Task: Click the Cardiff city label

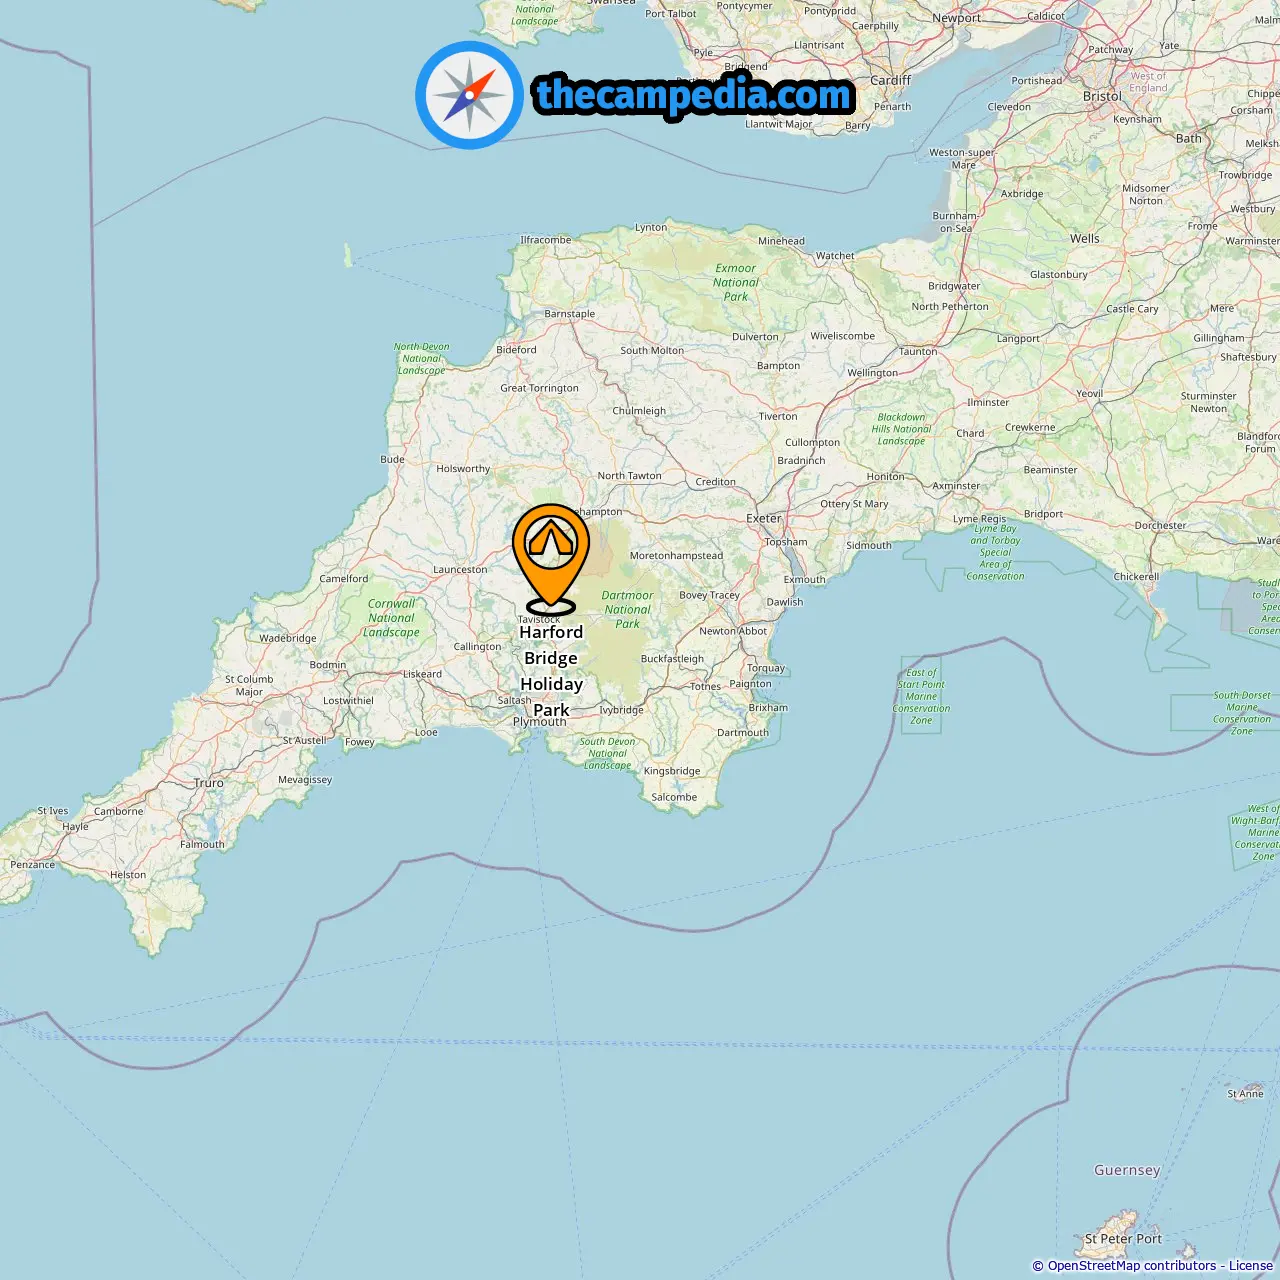Action: pos(890,80)
